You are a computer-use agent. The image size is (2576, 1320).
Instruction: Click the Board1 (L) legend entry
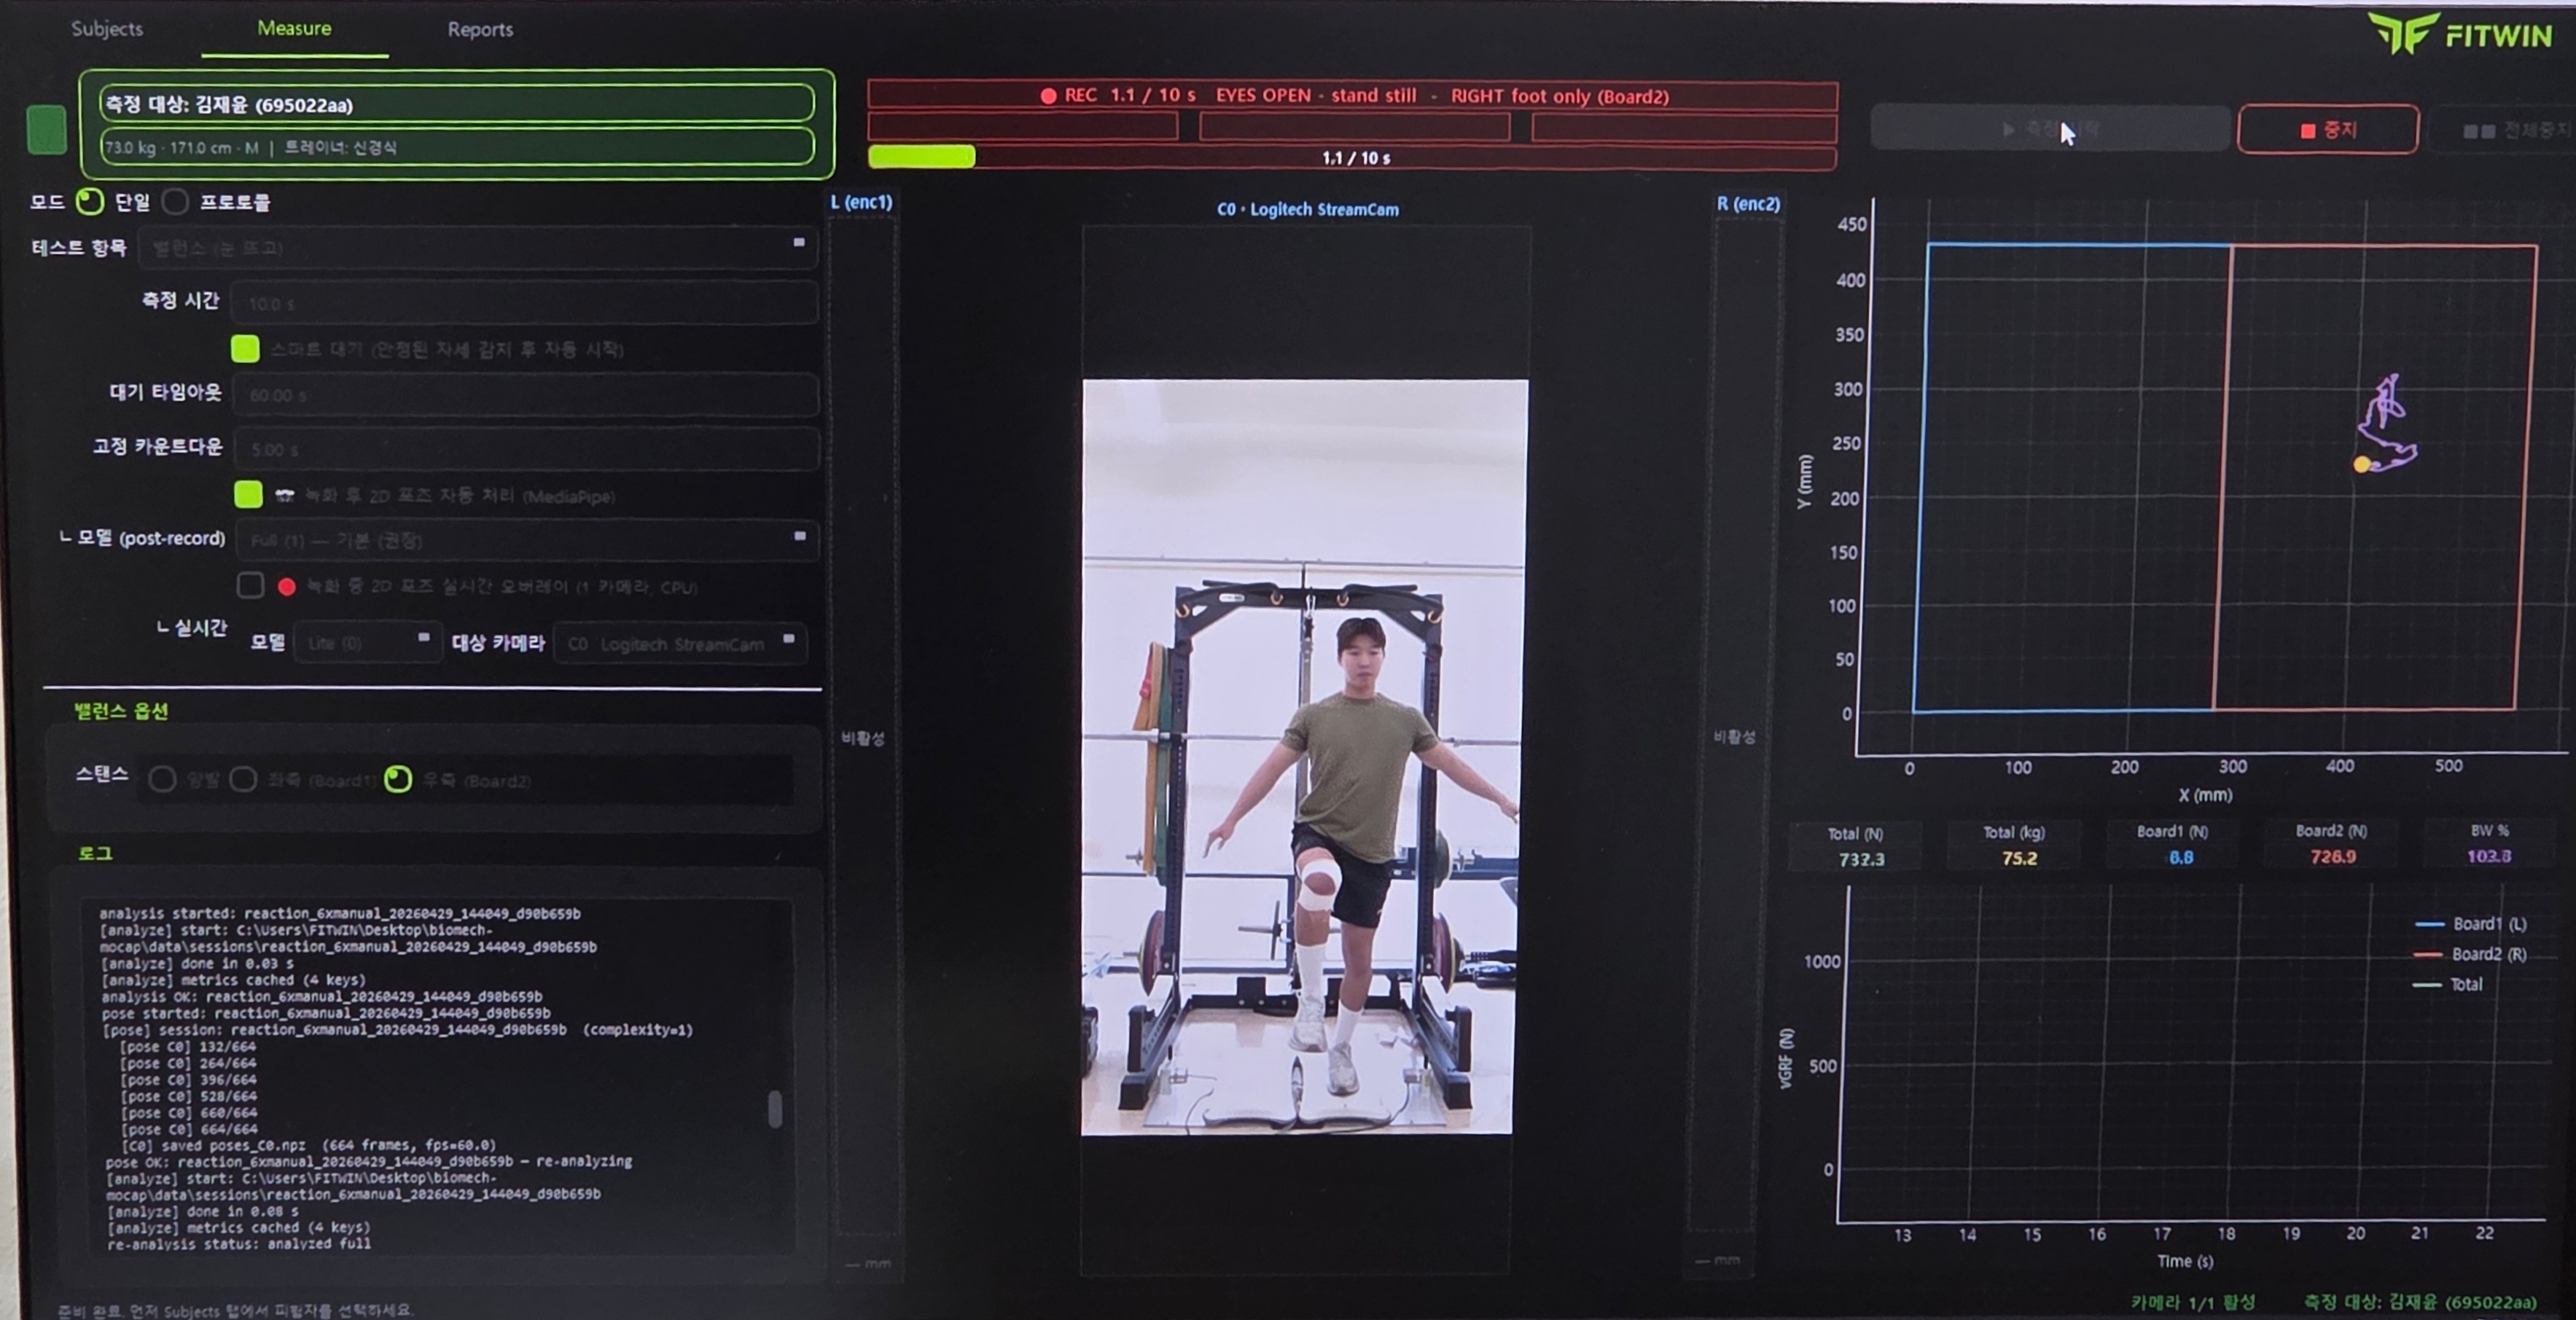(2470, 924)
